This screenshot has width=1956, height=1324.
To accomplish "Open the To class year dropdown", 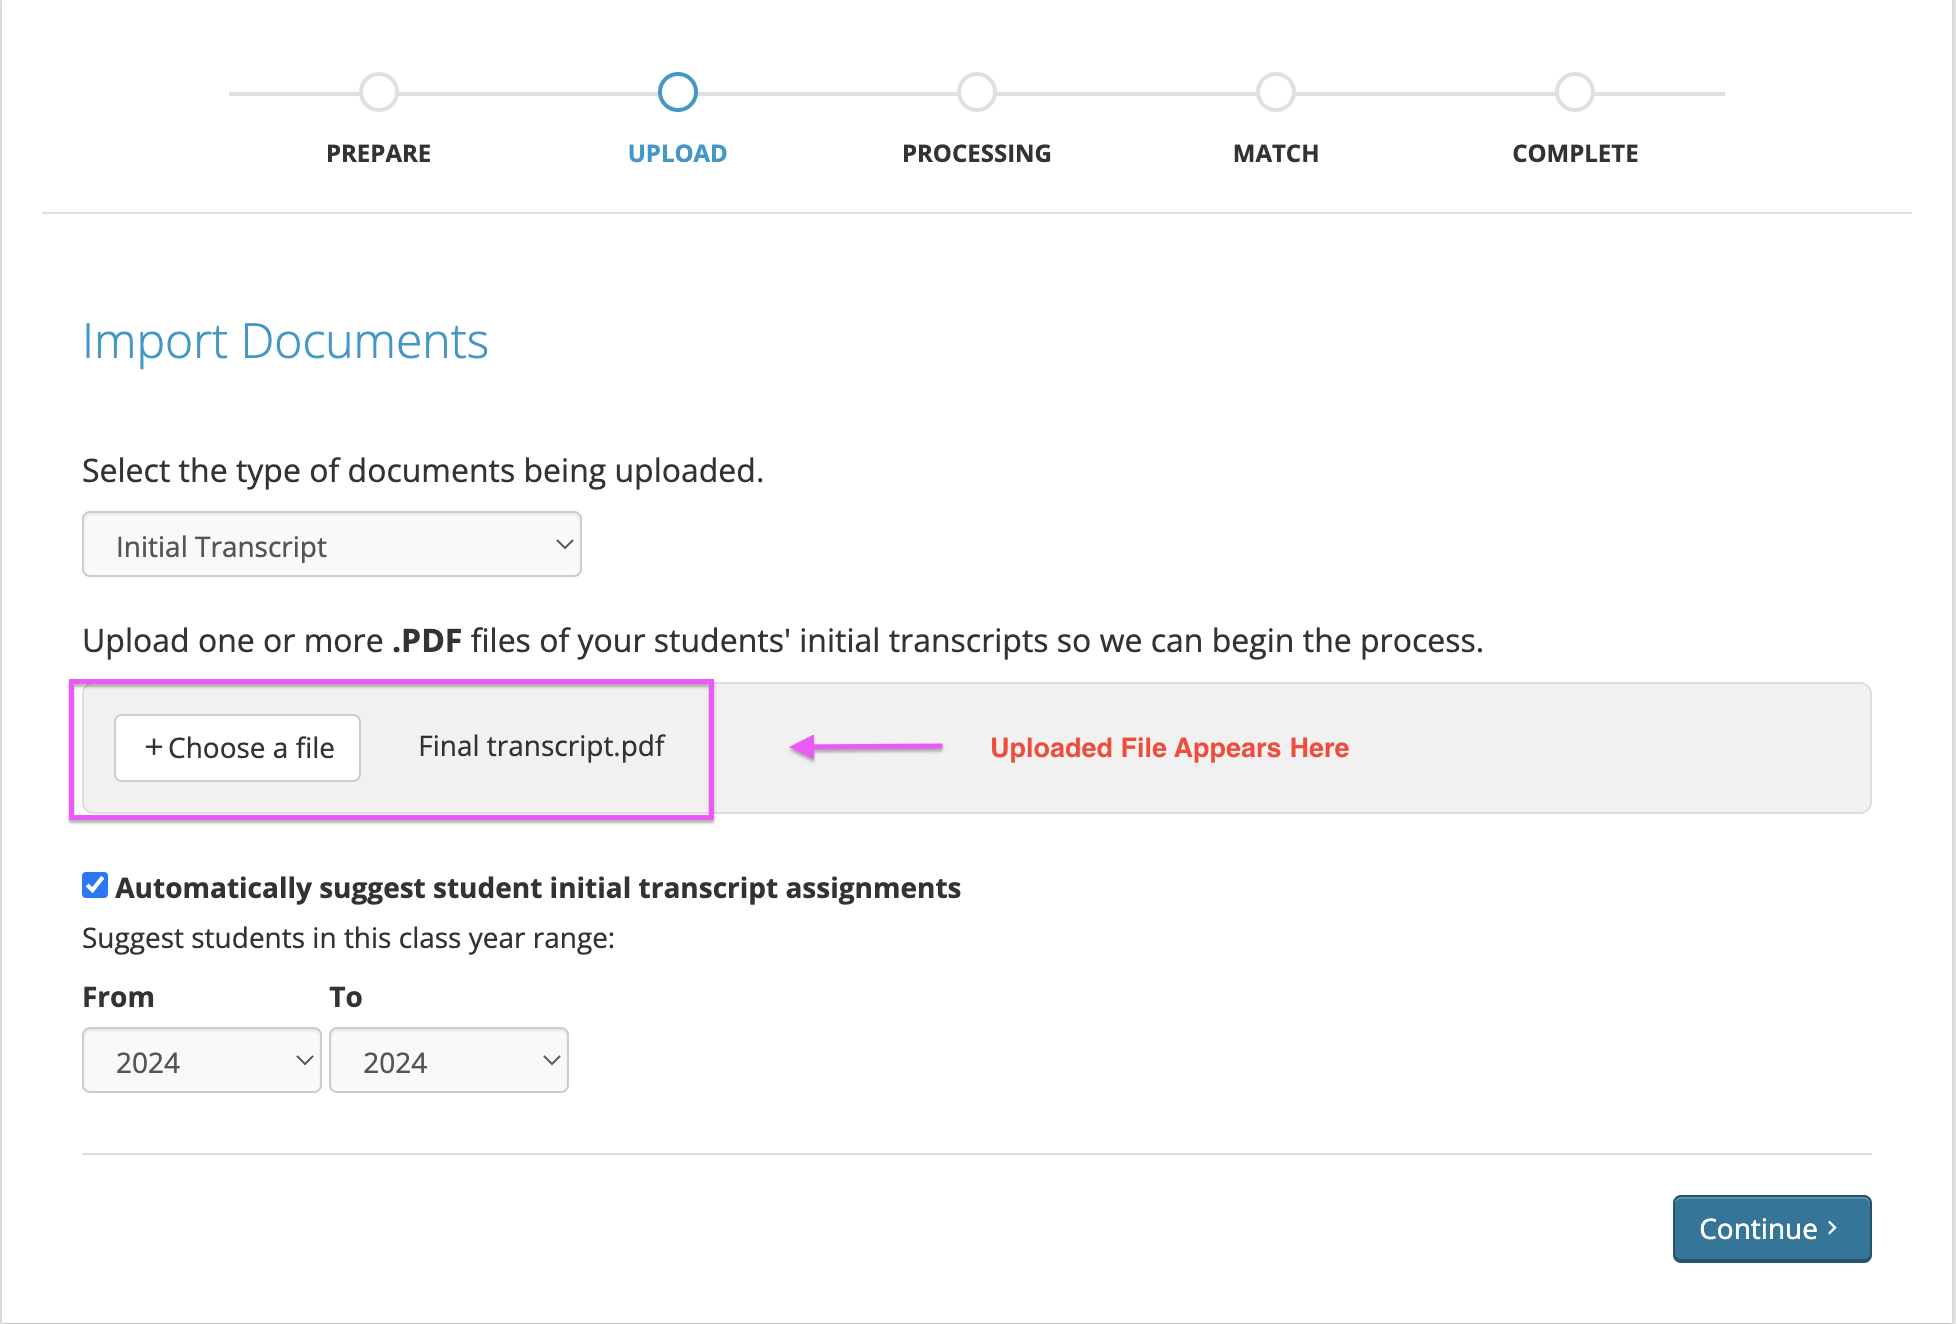I will tap(449, 1061).
